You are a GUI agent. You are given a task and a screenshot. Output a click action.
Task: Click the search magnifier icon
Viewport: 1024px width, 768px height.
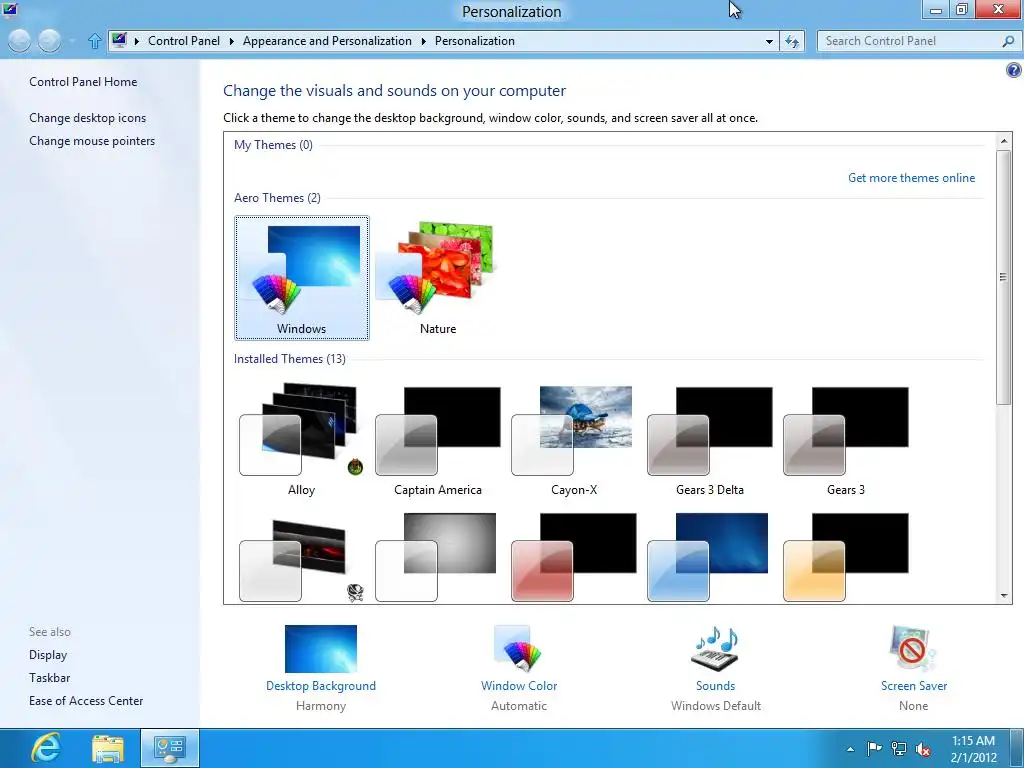coord(1008,41)
